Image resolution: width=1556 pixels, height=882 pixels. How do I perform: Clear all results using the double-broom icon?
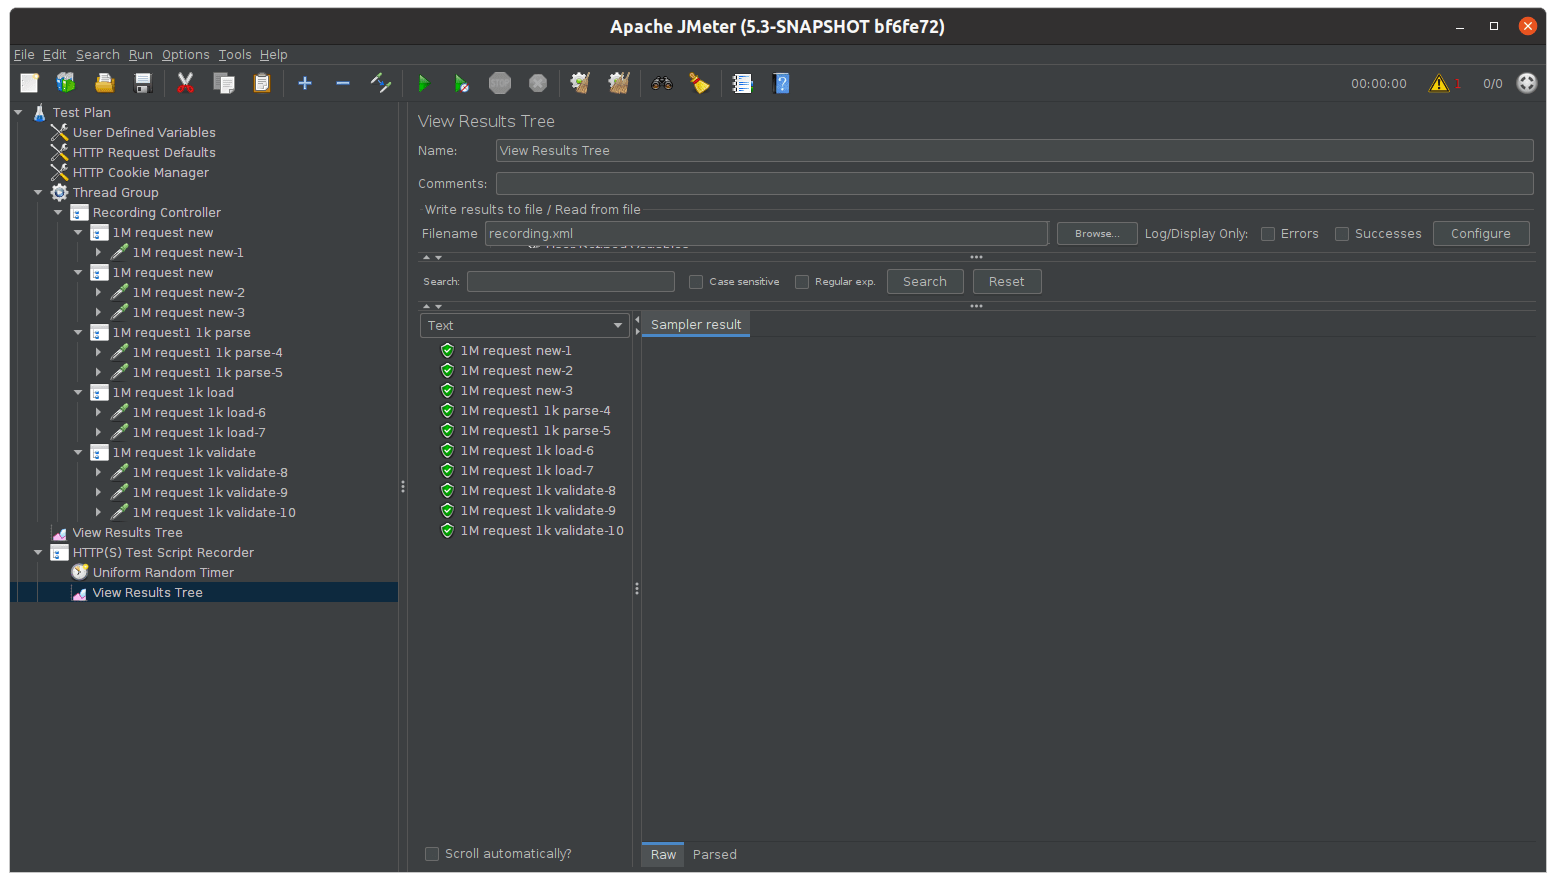618,83
